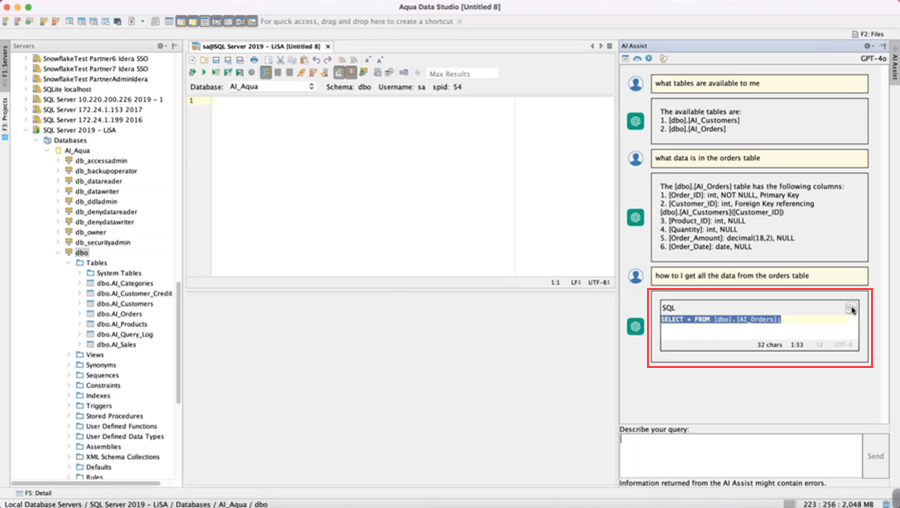Open the Database AI_Aqua dropdown
900x508 pixels.
(x=271, y=87)
